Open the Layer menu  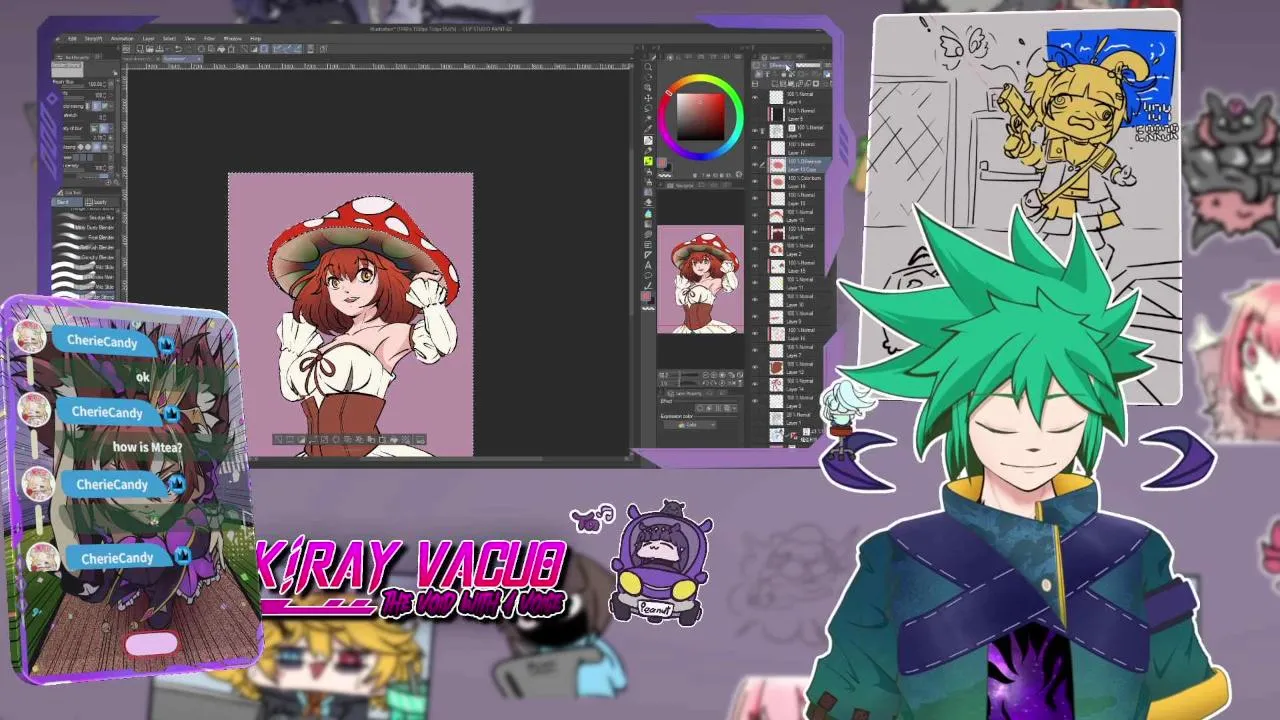tap(148, 39)
